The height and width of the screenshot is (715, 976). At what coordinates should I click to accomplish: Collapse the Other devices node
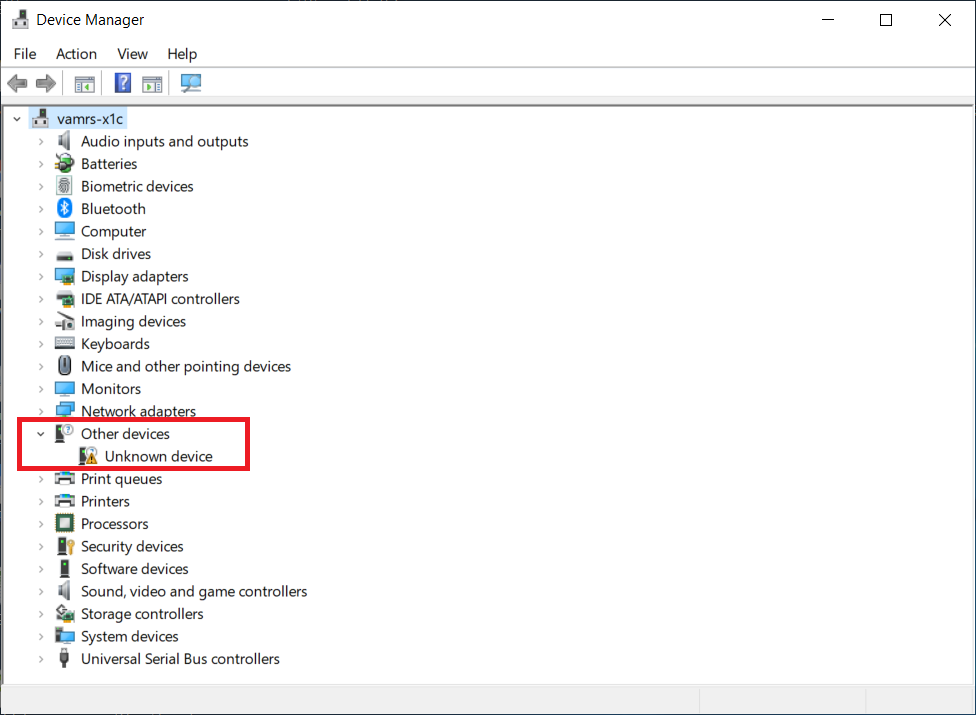[x=40, y=434]
